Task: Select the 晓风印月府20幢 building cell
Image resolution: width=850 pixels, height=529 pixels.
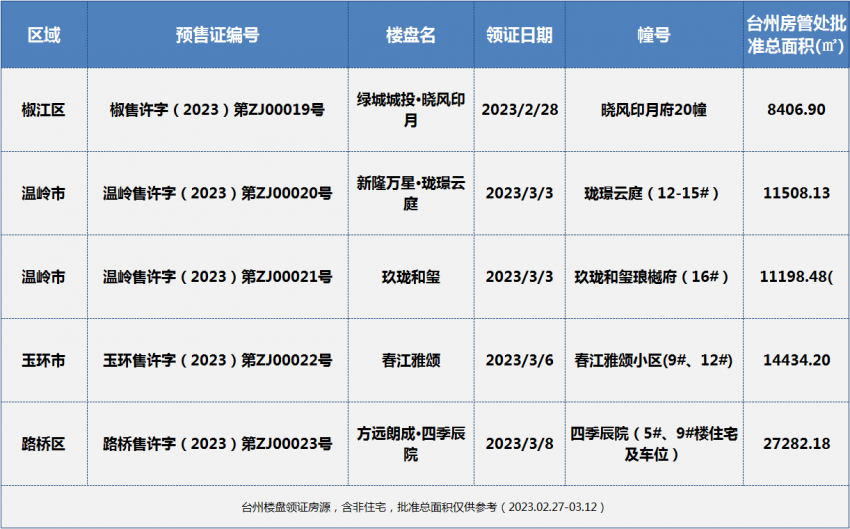Action: click(x=654, y=109)
